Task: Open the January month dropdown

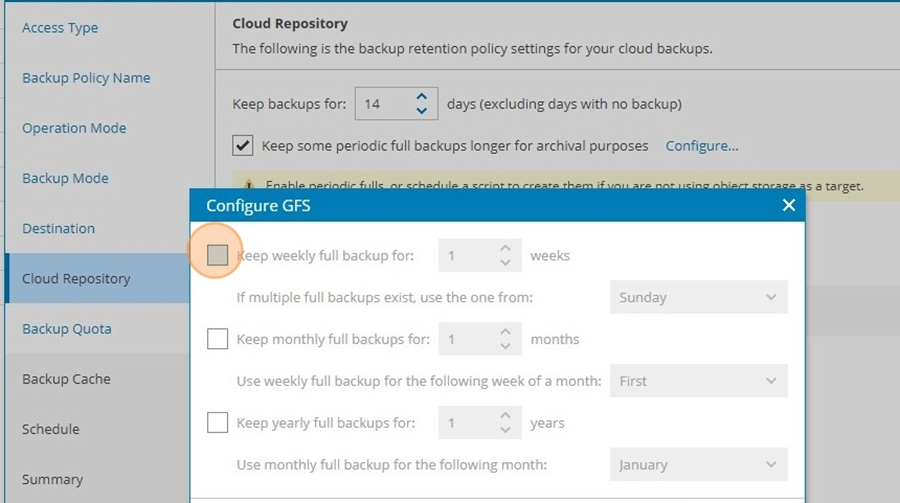Action: (x=699, y=465)
